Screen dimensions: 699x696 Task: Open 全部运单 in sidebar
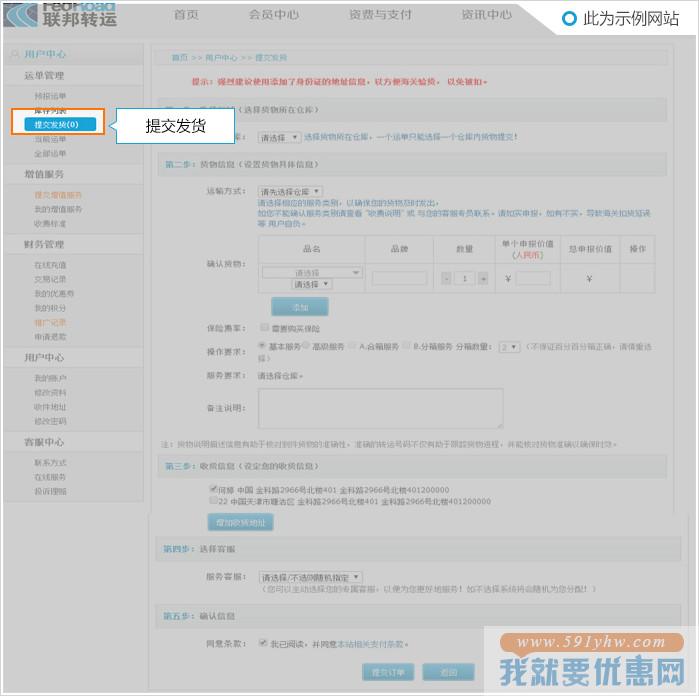pos(50,153)
